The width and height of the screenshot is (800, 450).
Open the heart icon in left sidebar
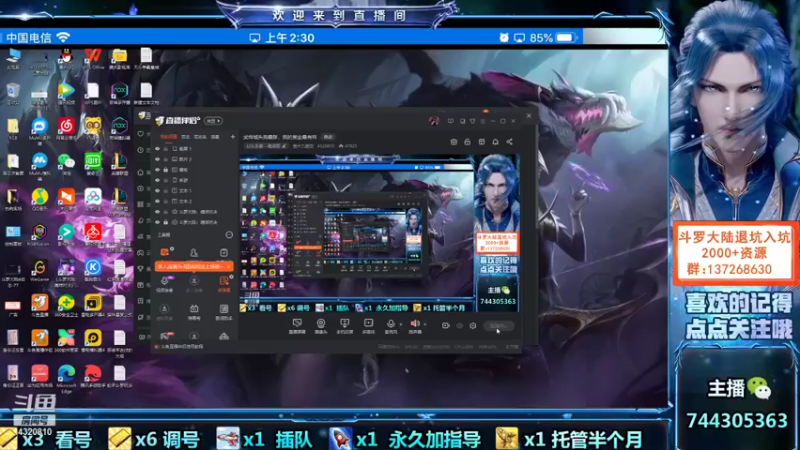pyautogui.click(x=141, y=134)
